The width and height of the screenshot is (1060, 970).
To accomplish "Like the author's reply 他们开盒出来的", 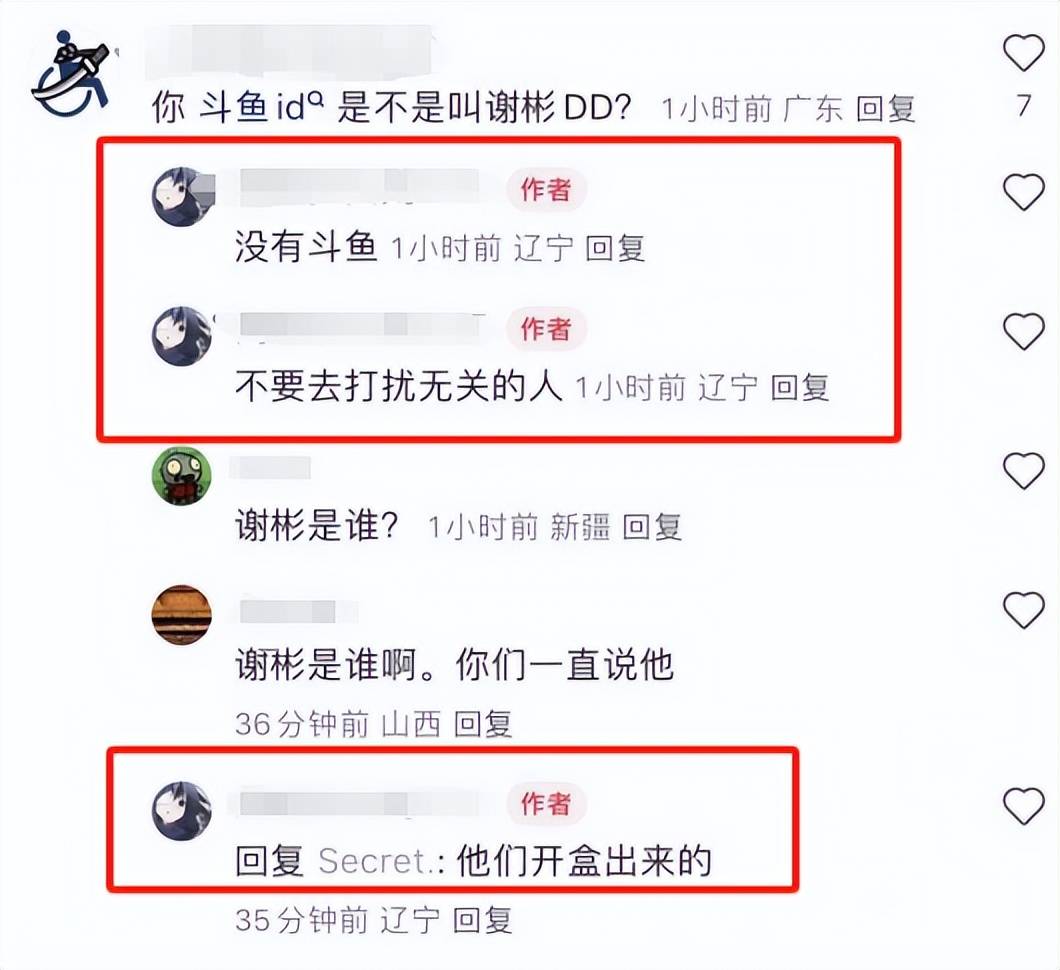I will (1023, 806).
